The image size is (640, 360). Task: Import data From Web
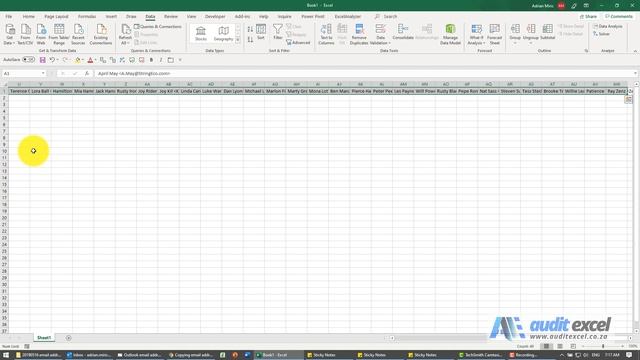tap(41, 34)
